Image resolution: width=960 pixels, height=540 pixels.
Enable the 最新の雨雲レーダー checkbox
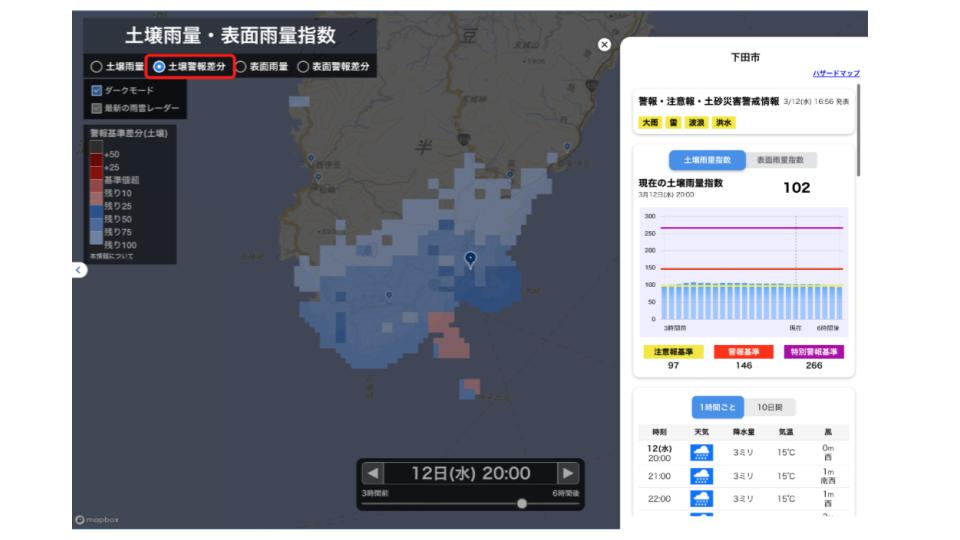click(x=97, y=108)
